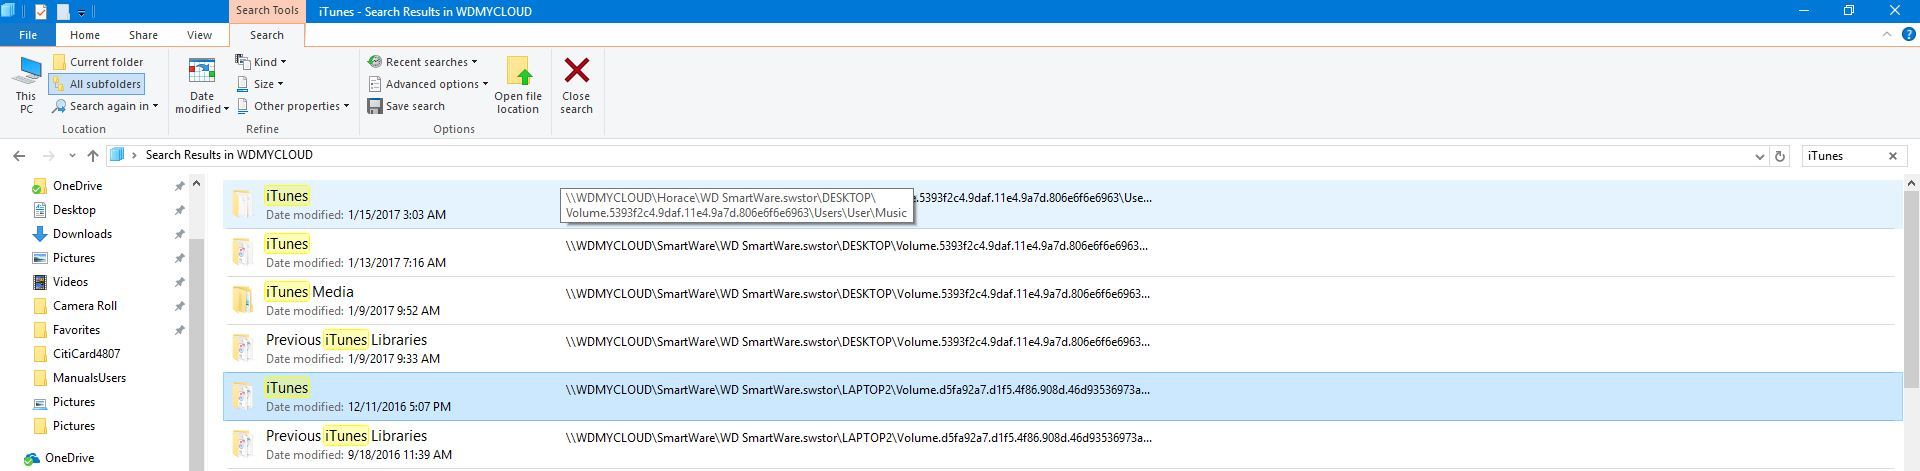The image size is (1920, 471).
Task: Clear the search box with X
Action: pos(1892,155)
